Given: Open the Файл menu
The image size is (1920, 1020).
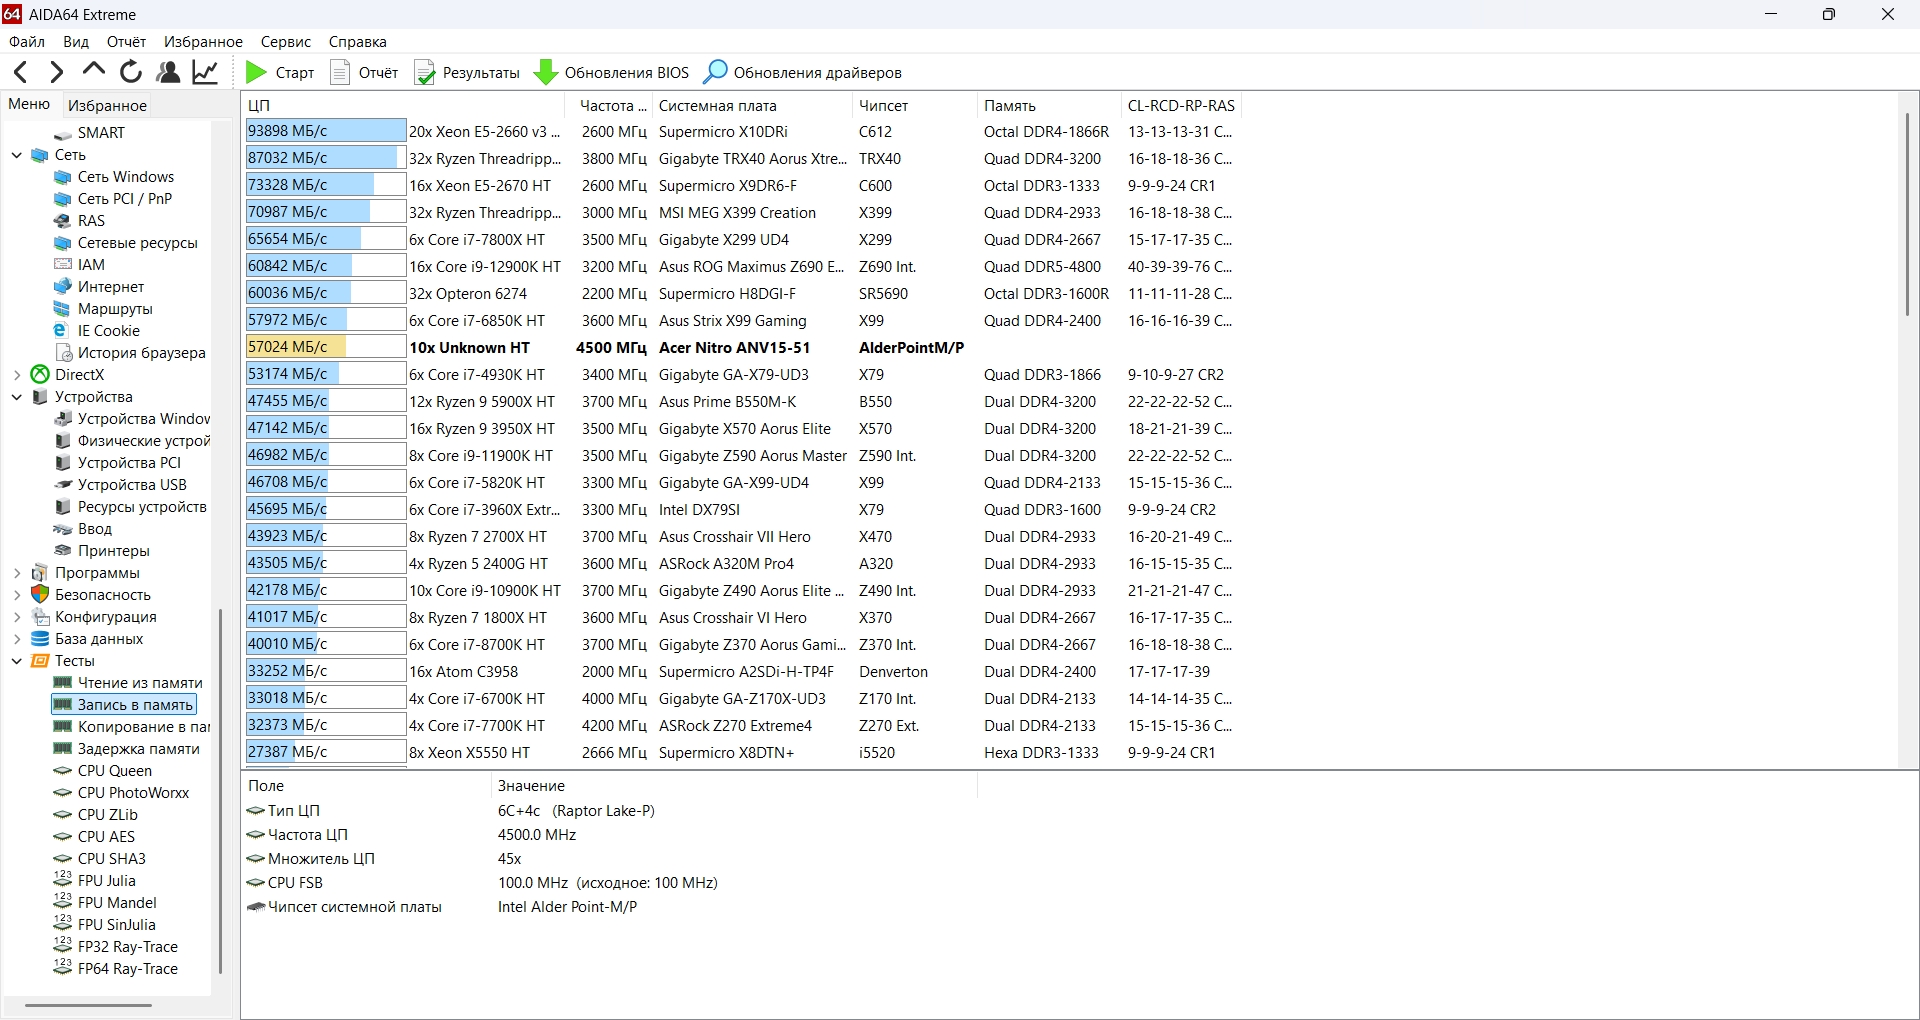Looking at the screenshot, I should pos(27,42).
